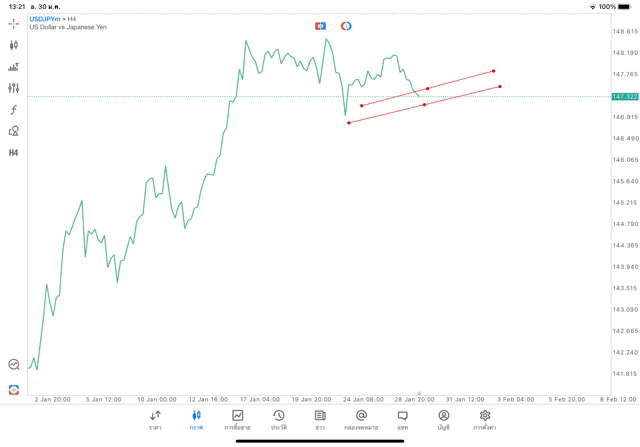Open the แชท (Chat) tab
The width and height of the screenshot is (640, 447).
402,419
